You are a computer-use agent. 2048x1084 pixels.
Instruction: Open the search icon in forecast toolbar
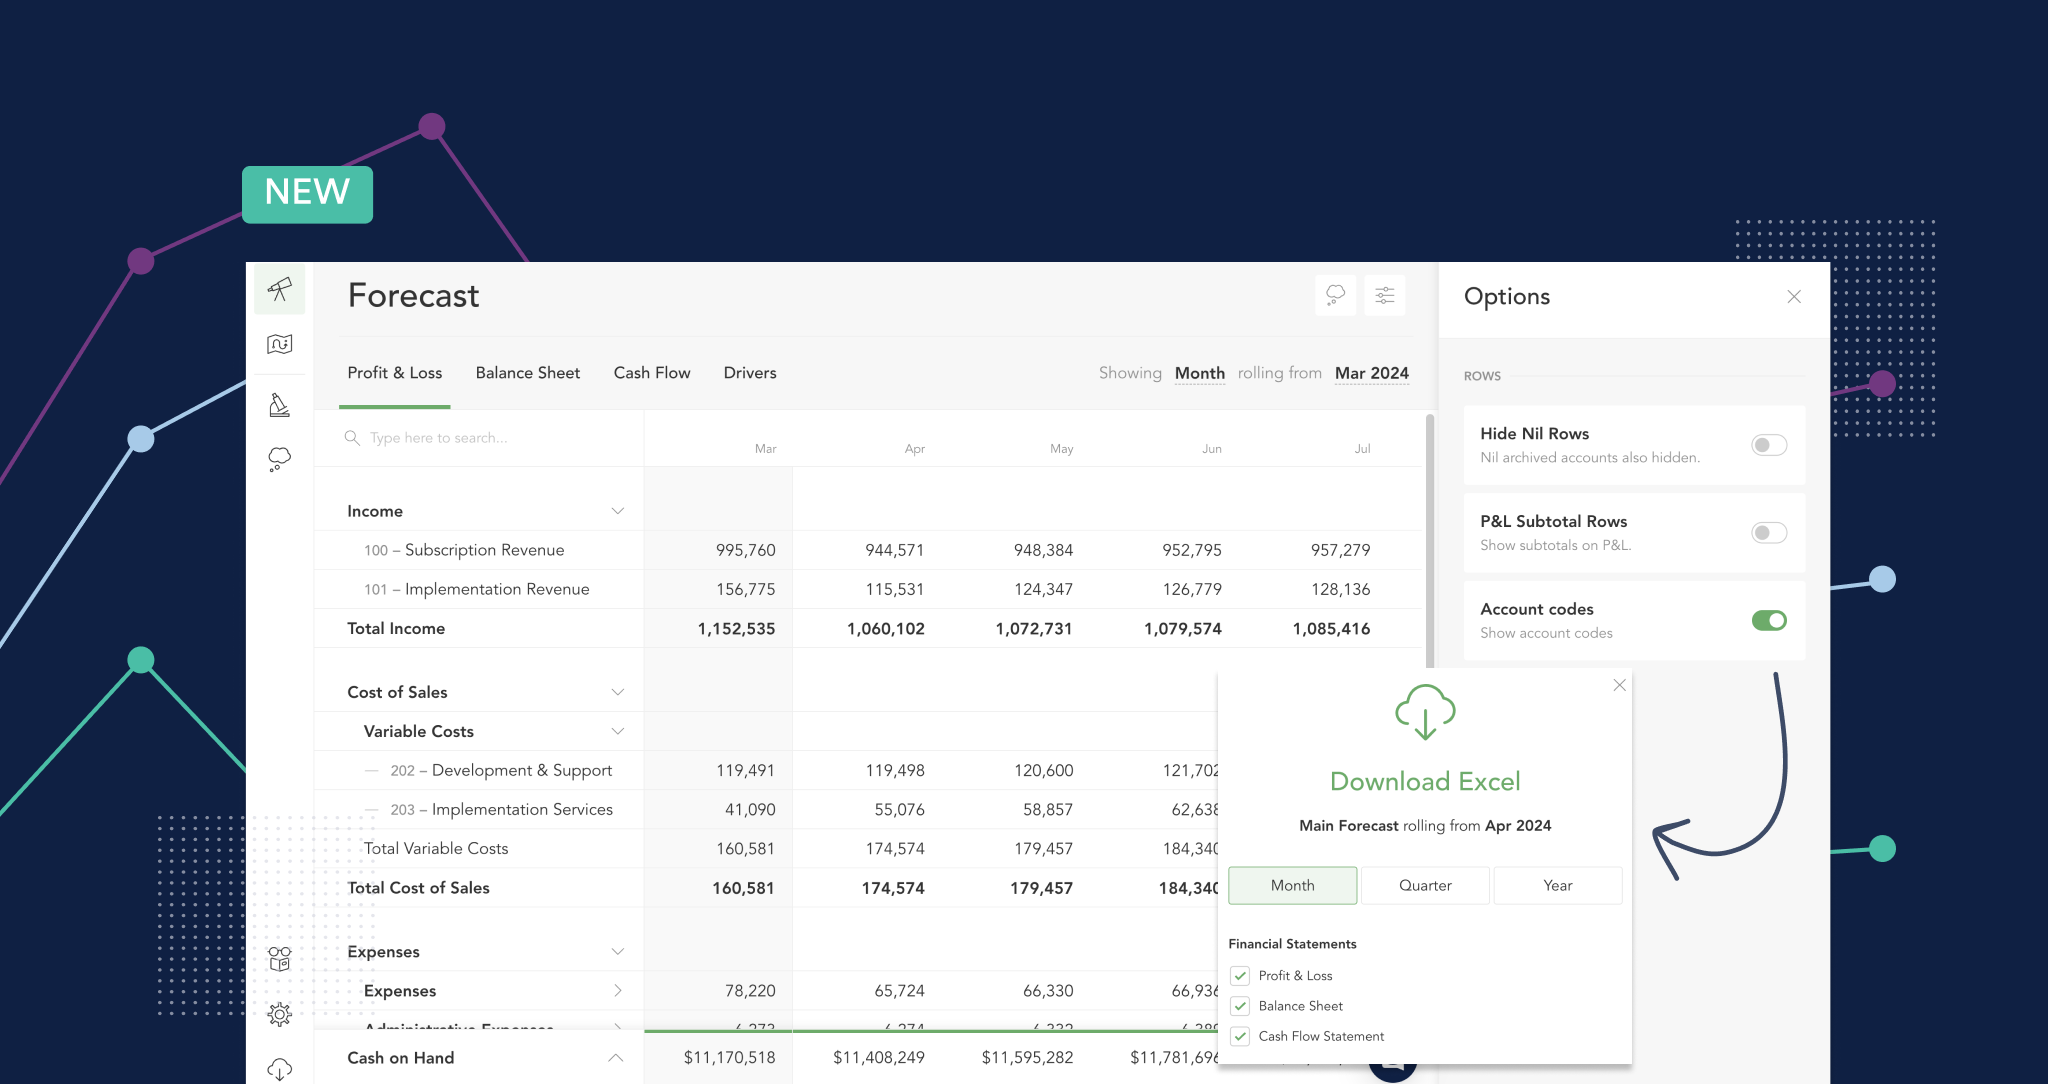352,438
